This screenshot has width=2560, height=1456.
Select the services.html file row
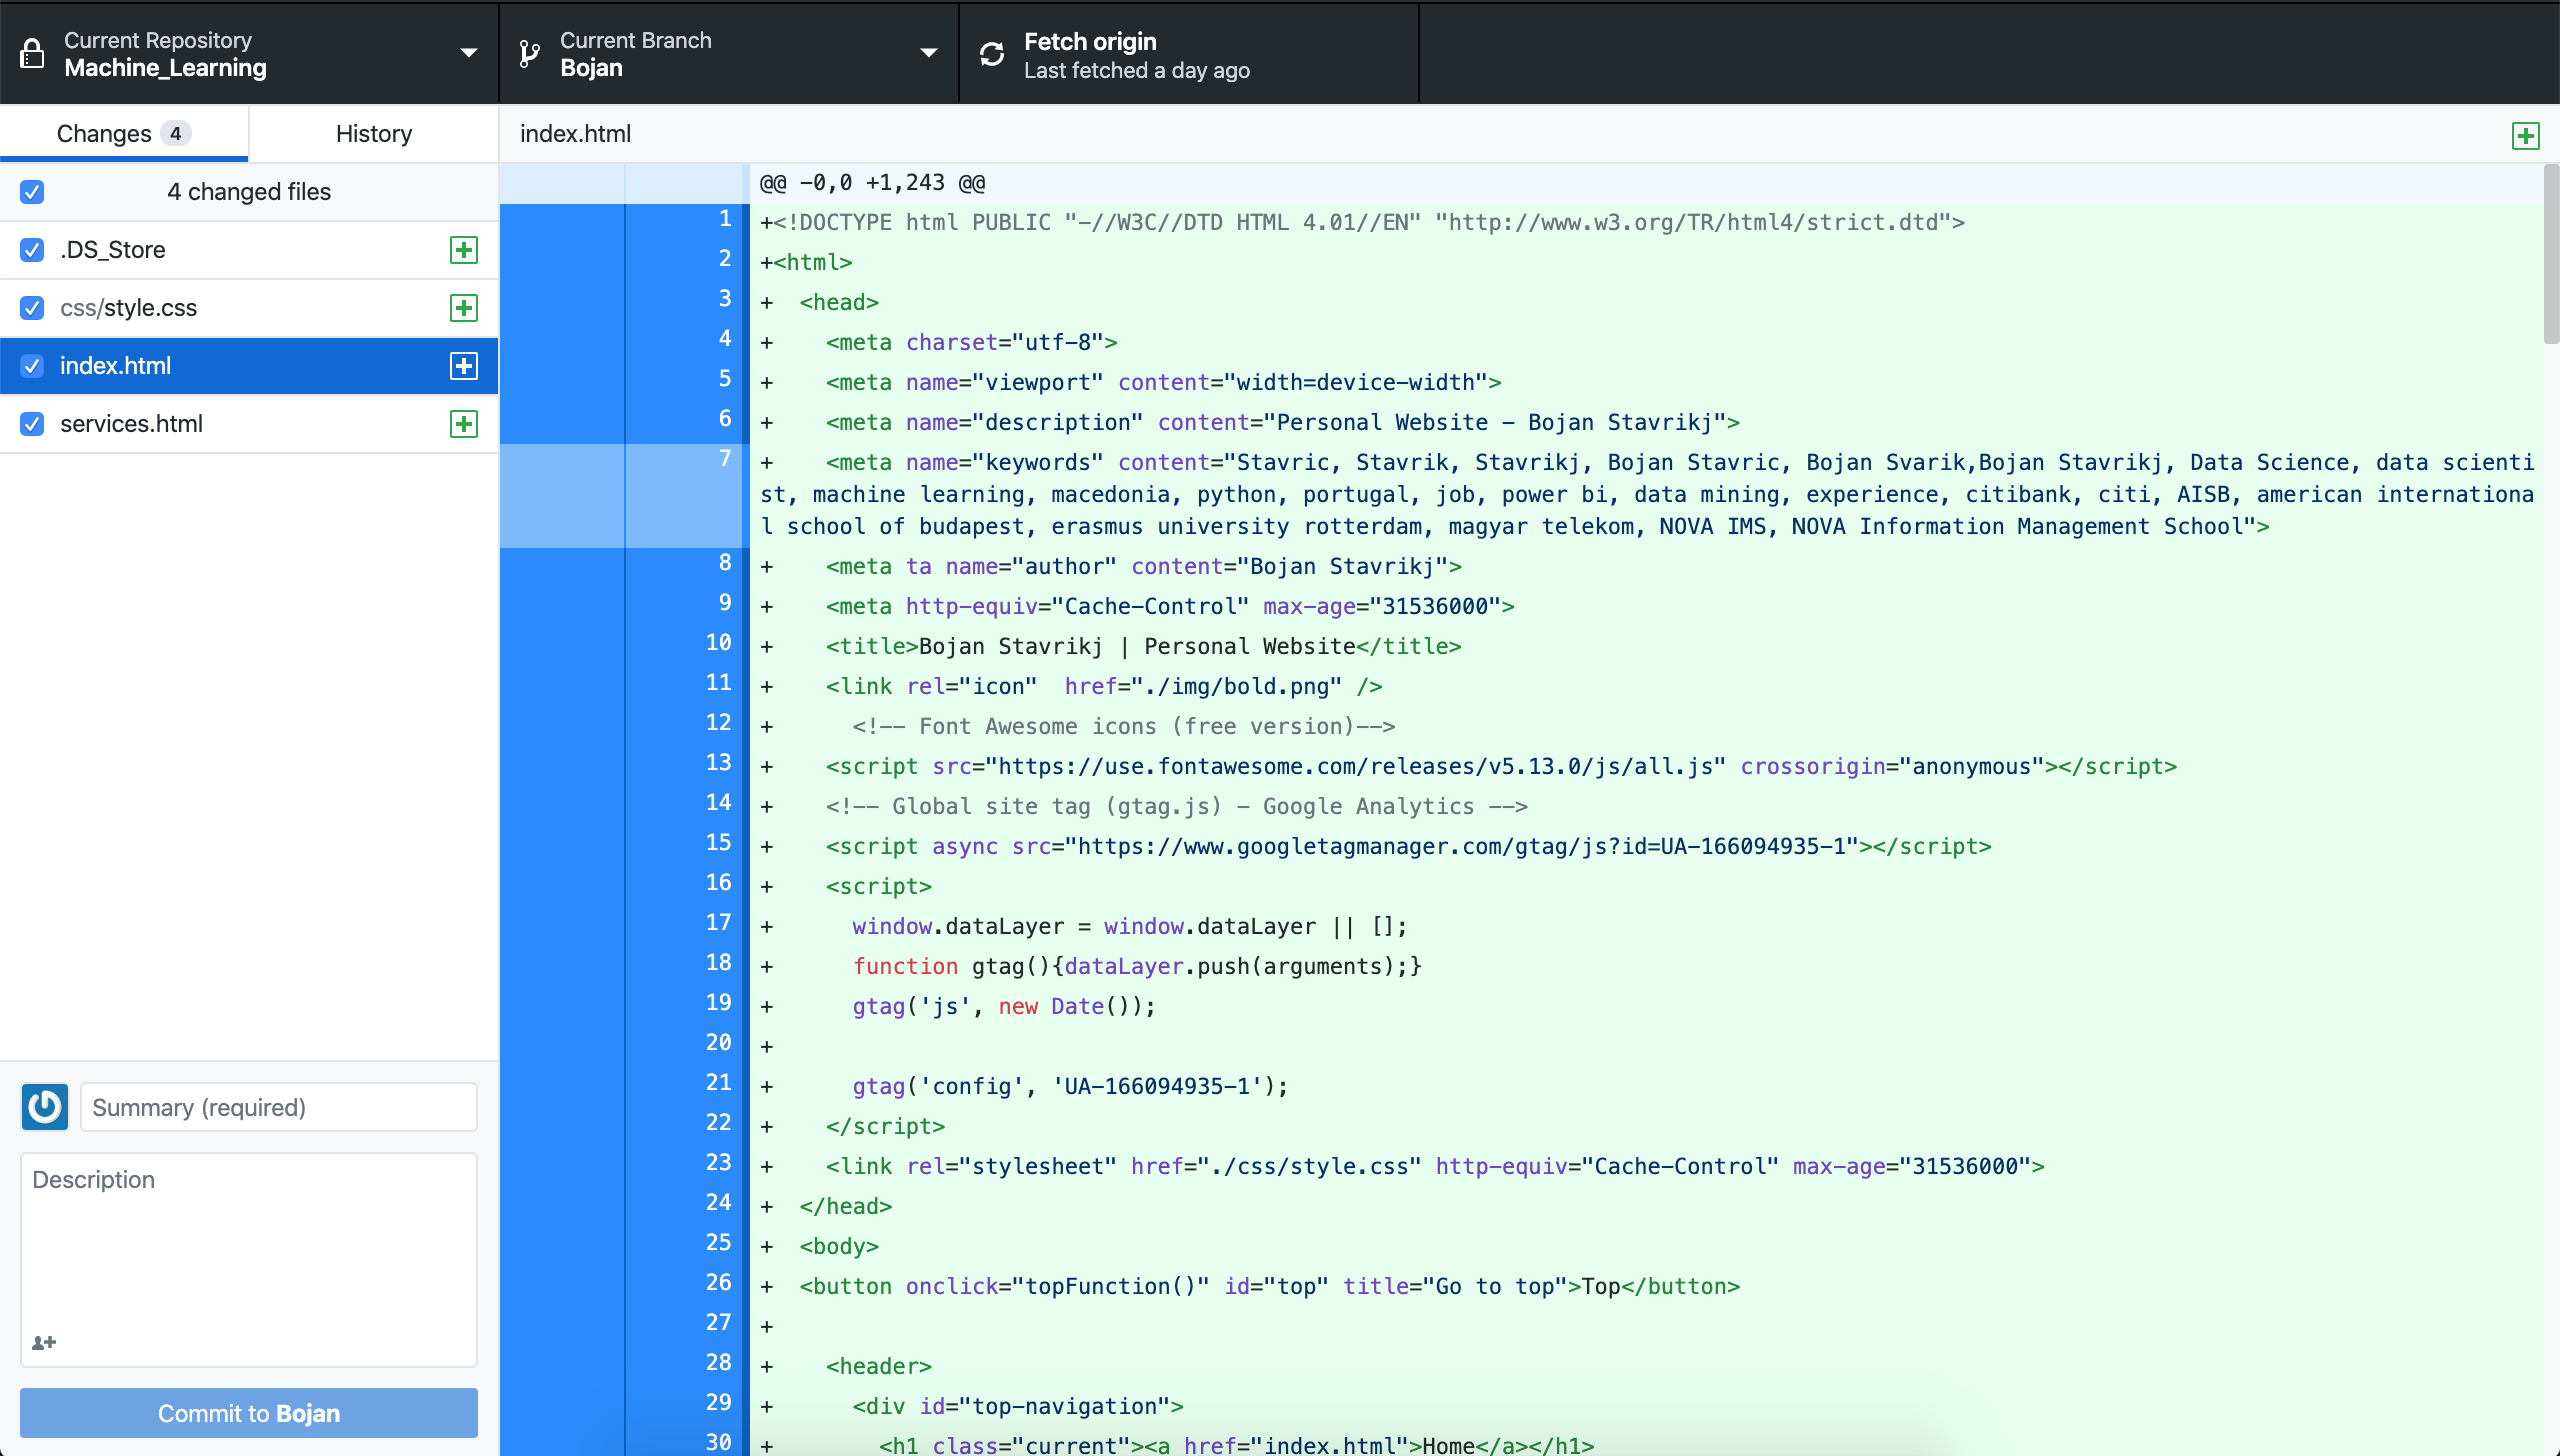pyautogui.click(x=249, y=424)
